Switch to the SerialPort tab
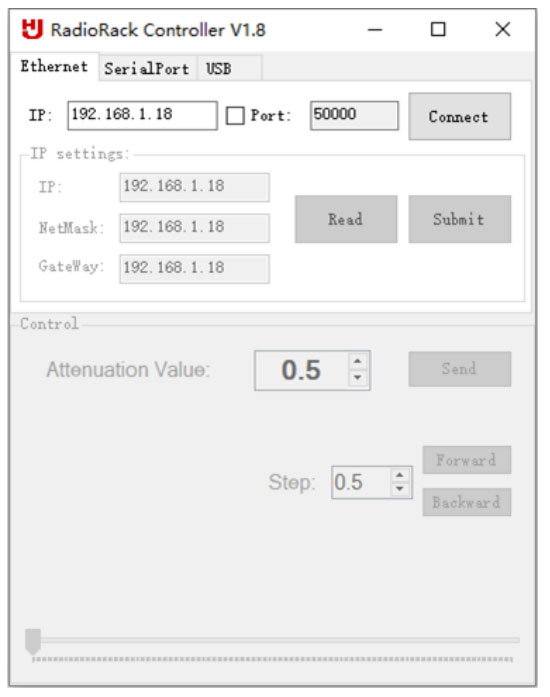The height and width of the screenshot is (697, 550). tap(147, 68)
